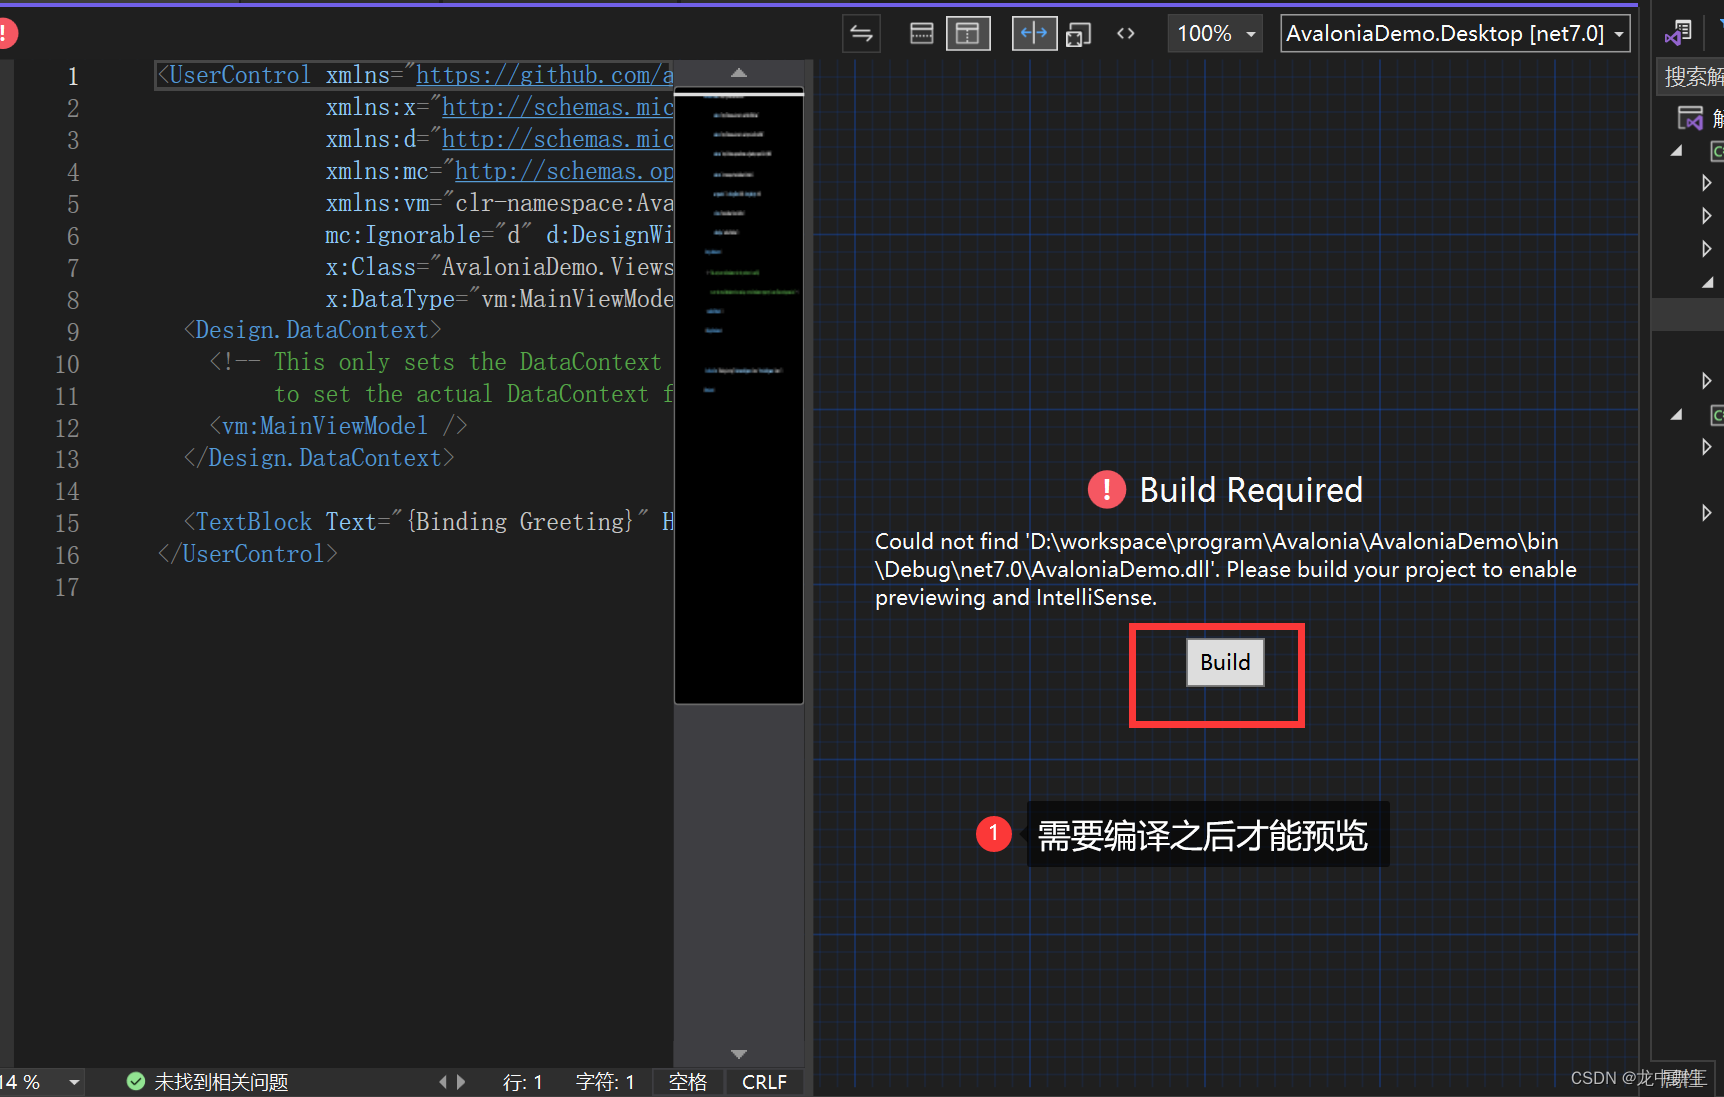Toggle the split pane divider icon
This screenshot has width=1724, height=1097.
pyautogui.click(x=1035, y=33)
